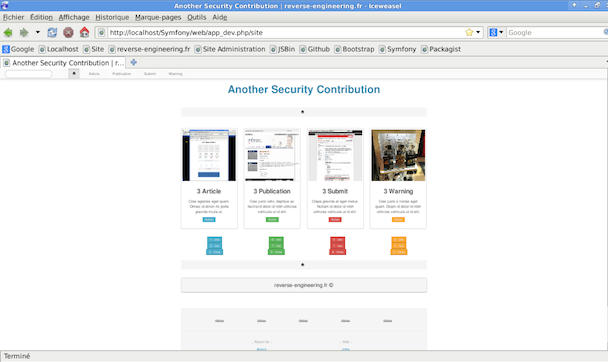This screenshot has height=362, width=608.
Task: Open the Affichage menu
Action: (74, 17)
